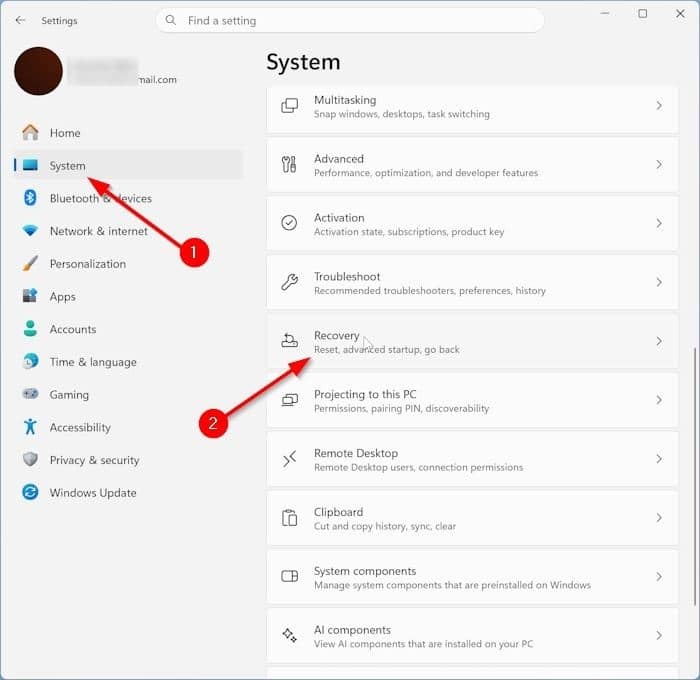Click the Find a setting search box

pos(350,21)
